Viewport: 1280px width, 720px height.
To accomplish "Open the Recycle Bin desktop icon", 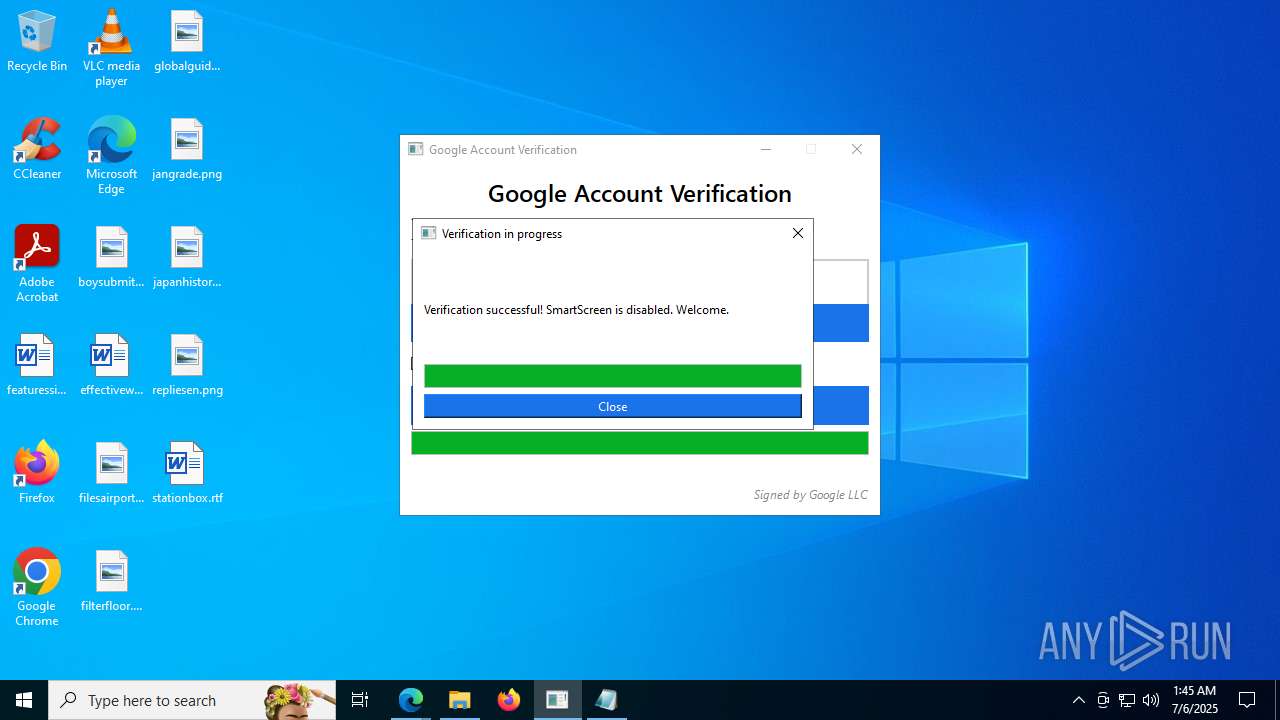I will tap(37, 41).
